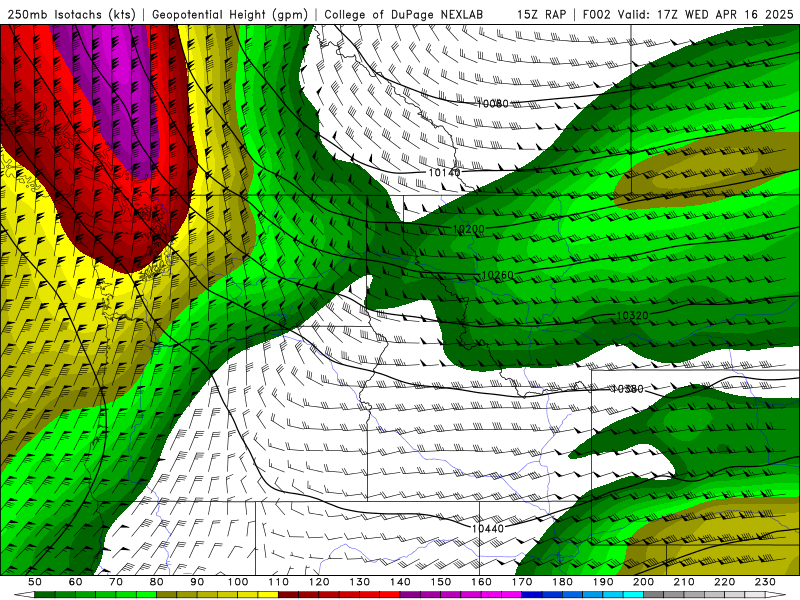Click the 230 knots legend value

(766, 582)
